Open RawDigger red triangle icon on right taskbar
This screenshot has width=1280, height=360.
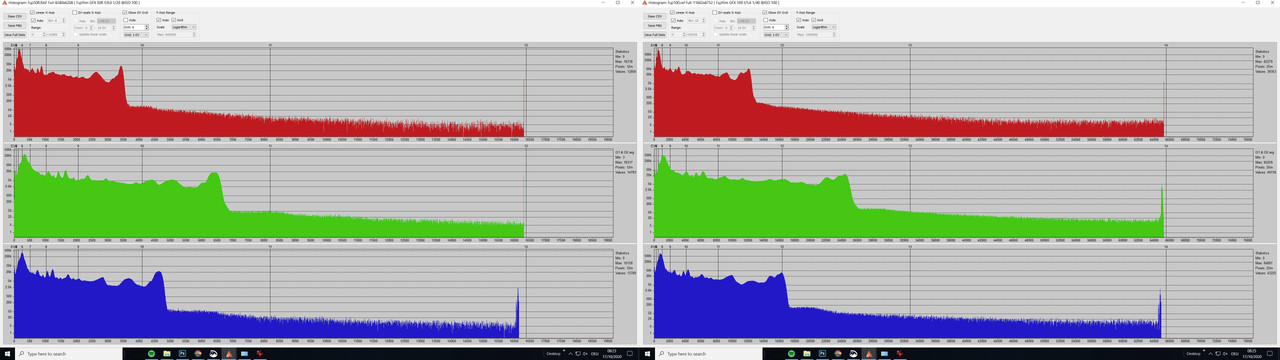coord(868,354)
